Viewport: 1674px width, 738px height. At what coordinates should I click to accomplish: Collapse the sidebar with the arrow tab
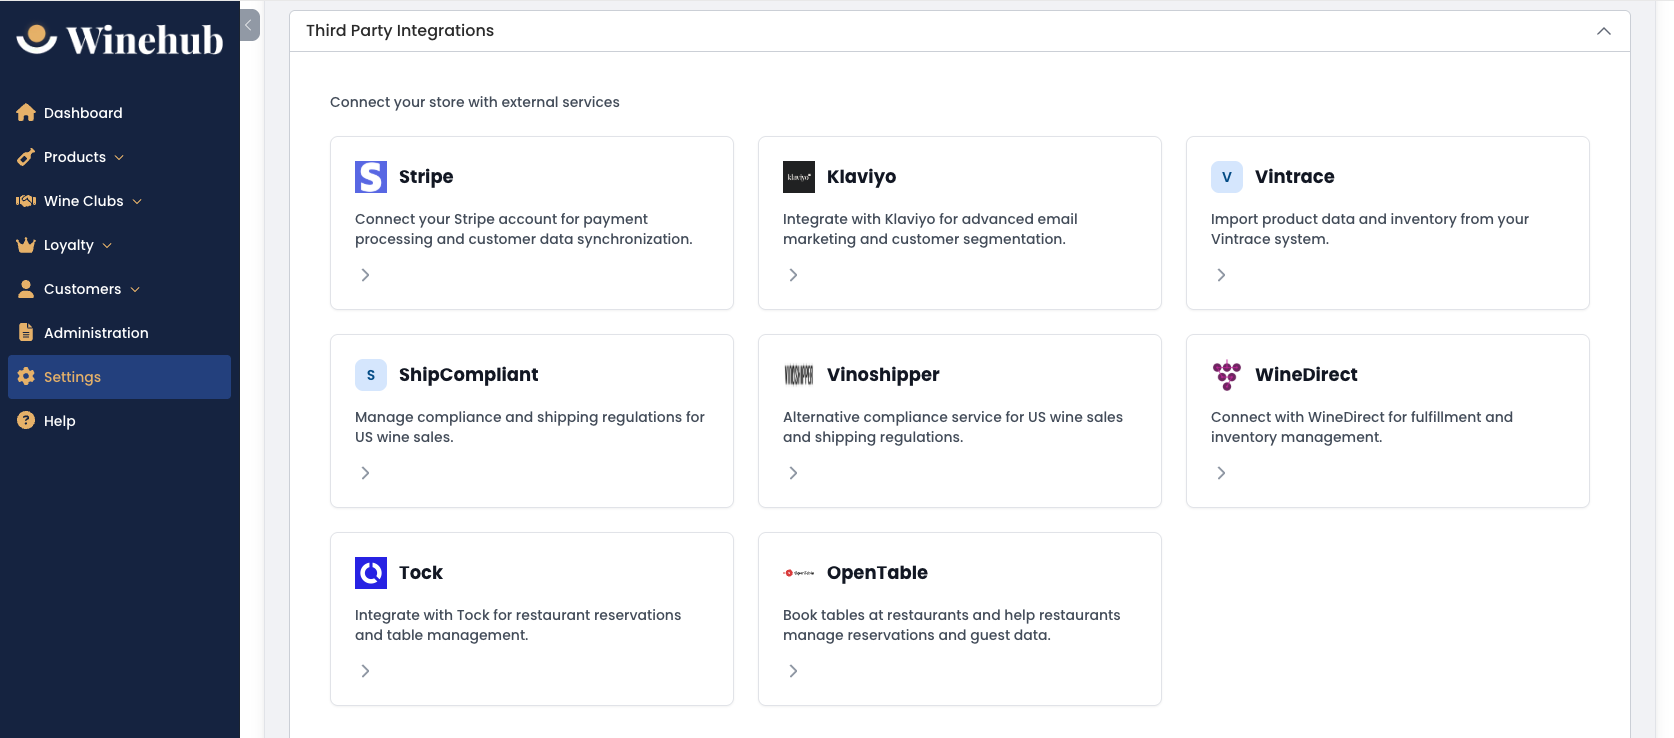coord(249,25)
